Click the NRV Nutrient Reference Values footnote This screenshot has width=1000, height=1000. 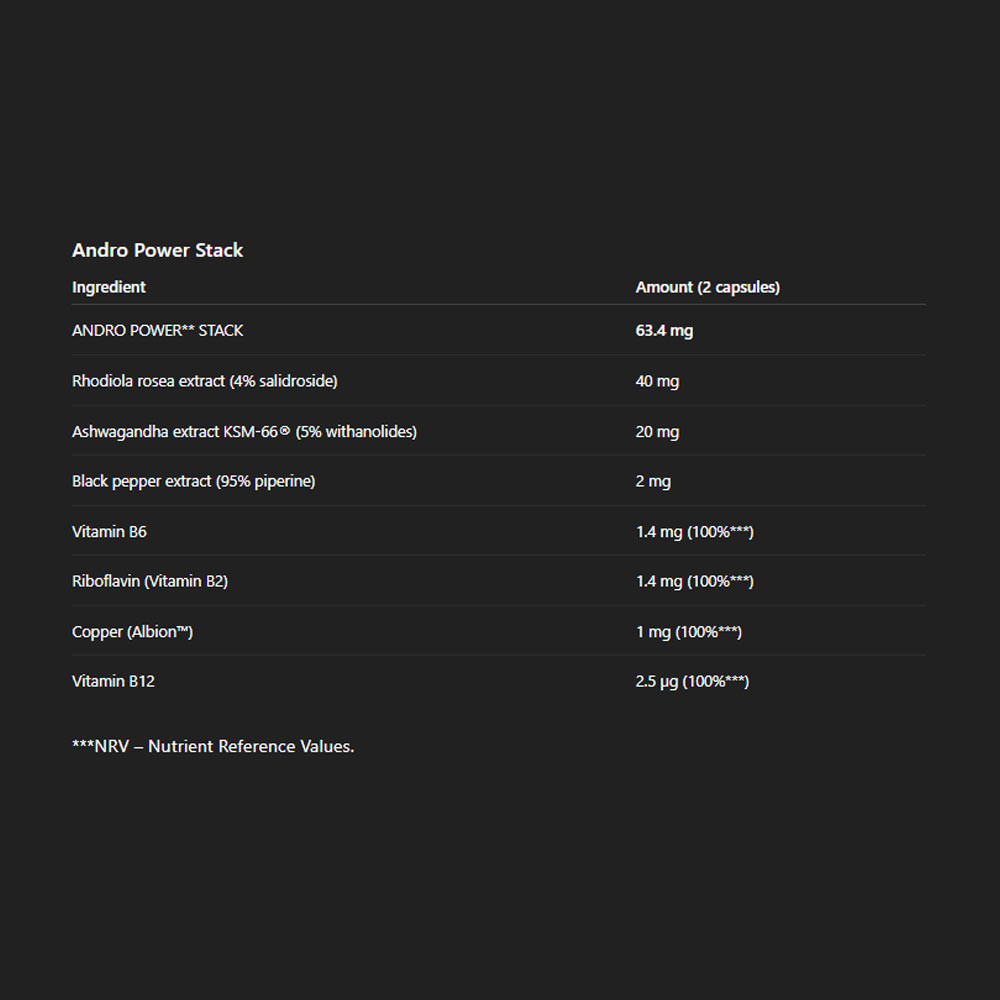click(213, 747)
